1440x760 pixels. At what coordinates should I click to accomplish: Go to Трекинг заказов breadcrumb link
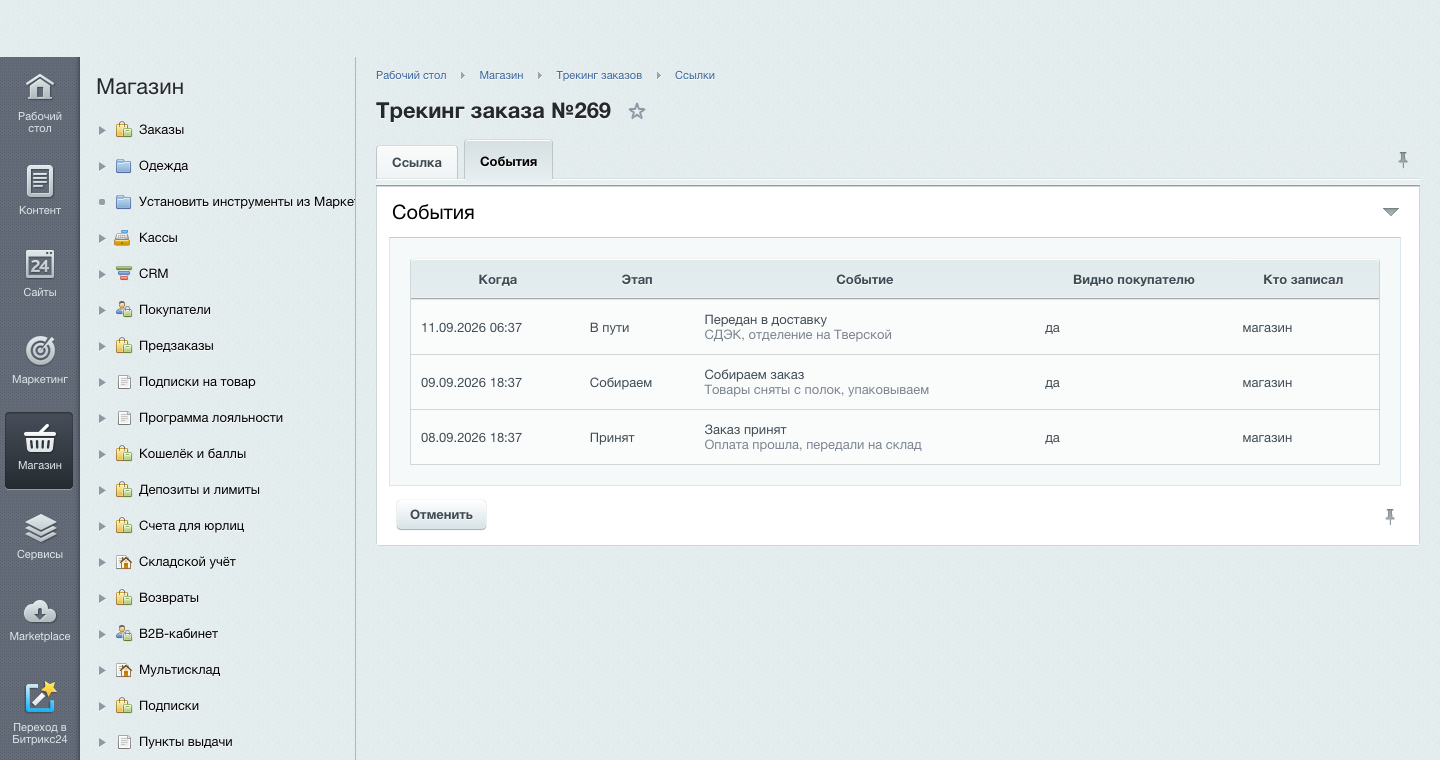point(599,75)
